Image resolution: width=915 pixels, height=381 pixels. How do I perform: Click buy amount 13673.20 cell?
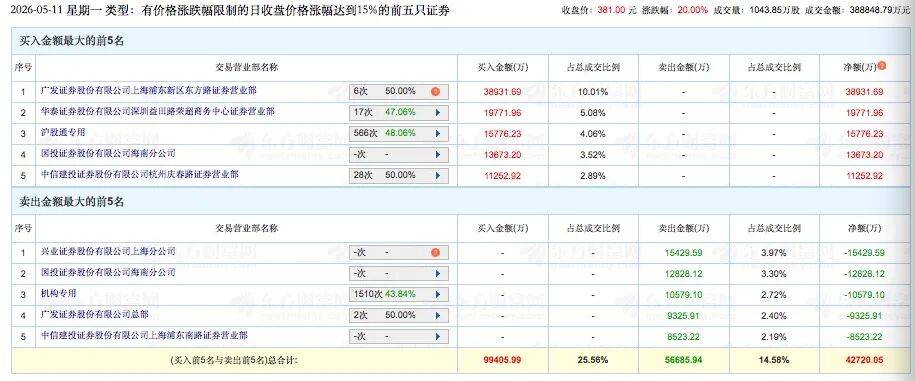click(502, 155)
